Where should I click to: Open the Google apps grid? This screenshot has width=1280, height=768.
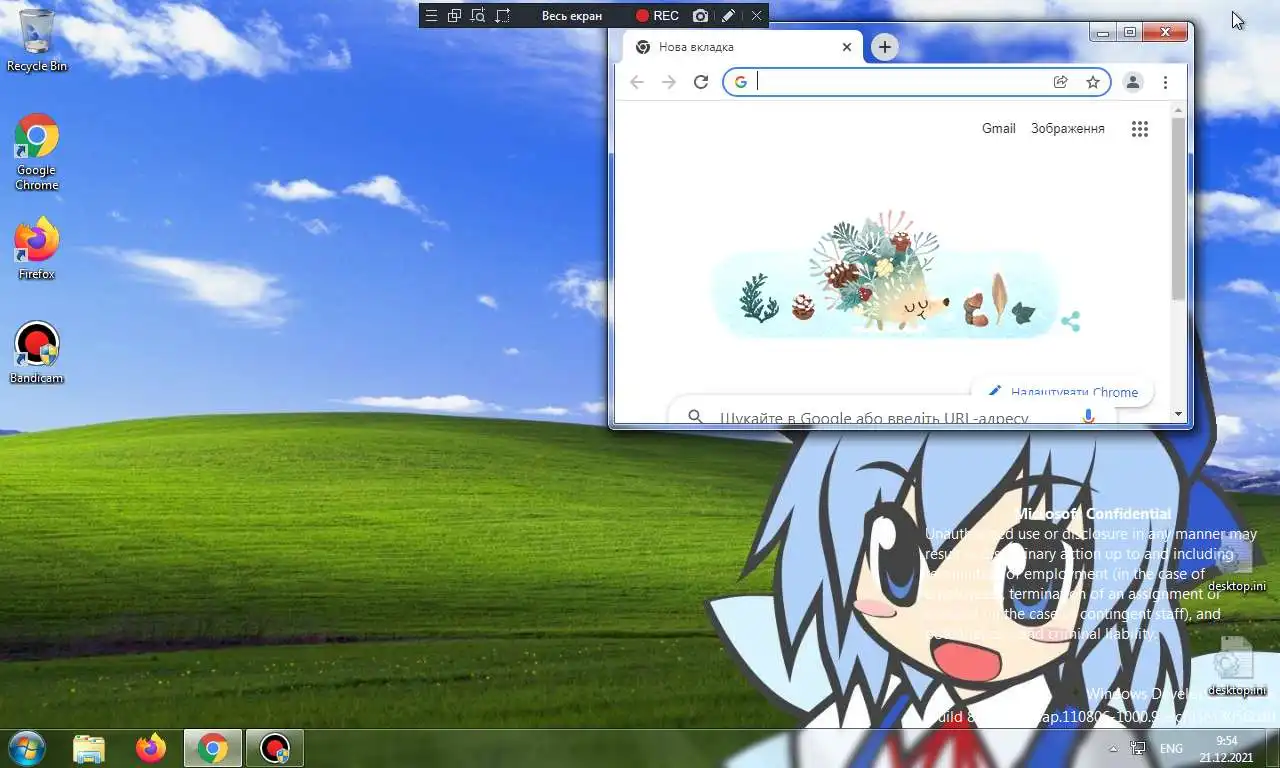click(1139, 128)
